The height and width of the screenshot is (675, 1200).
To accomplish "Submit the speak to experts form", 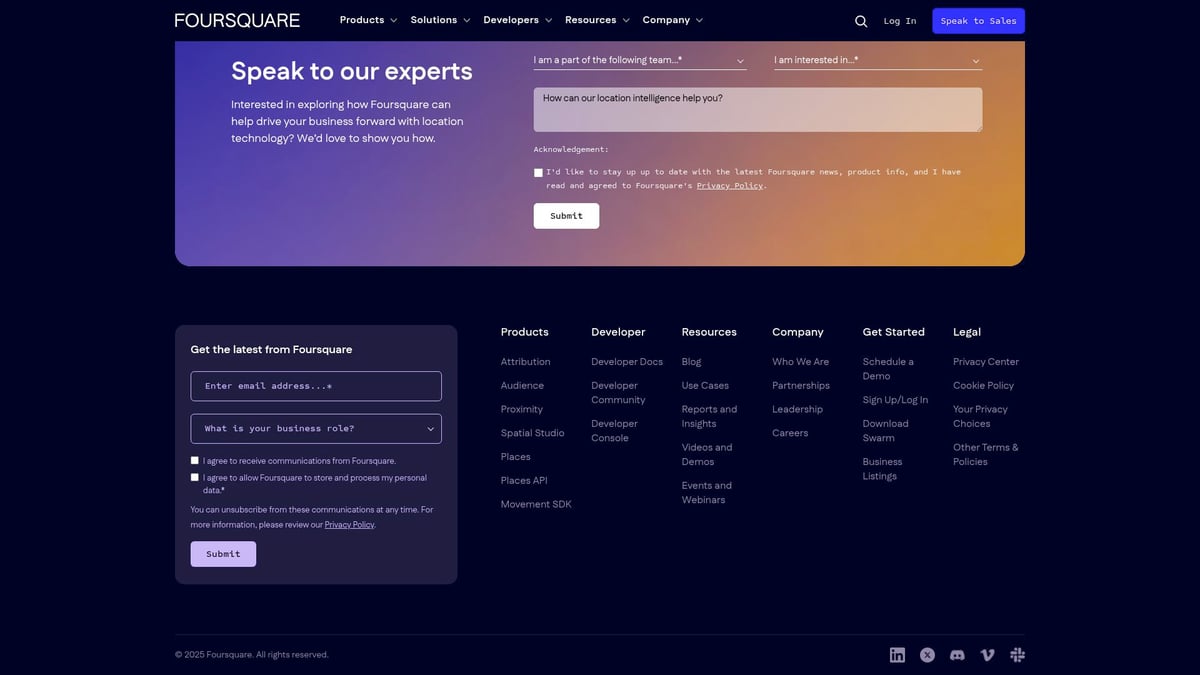I will pyautogui.click(x=566, y=216).
